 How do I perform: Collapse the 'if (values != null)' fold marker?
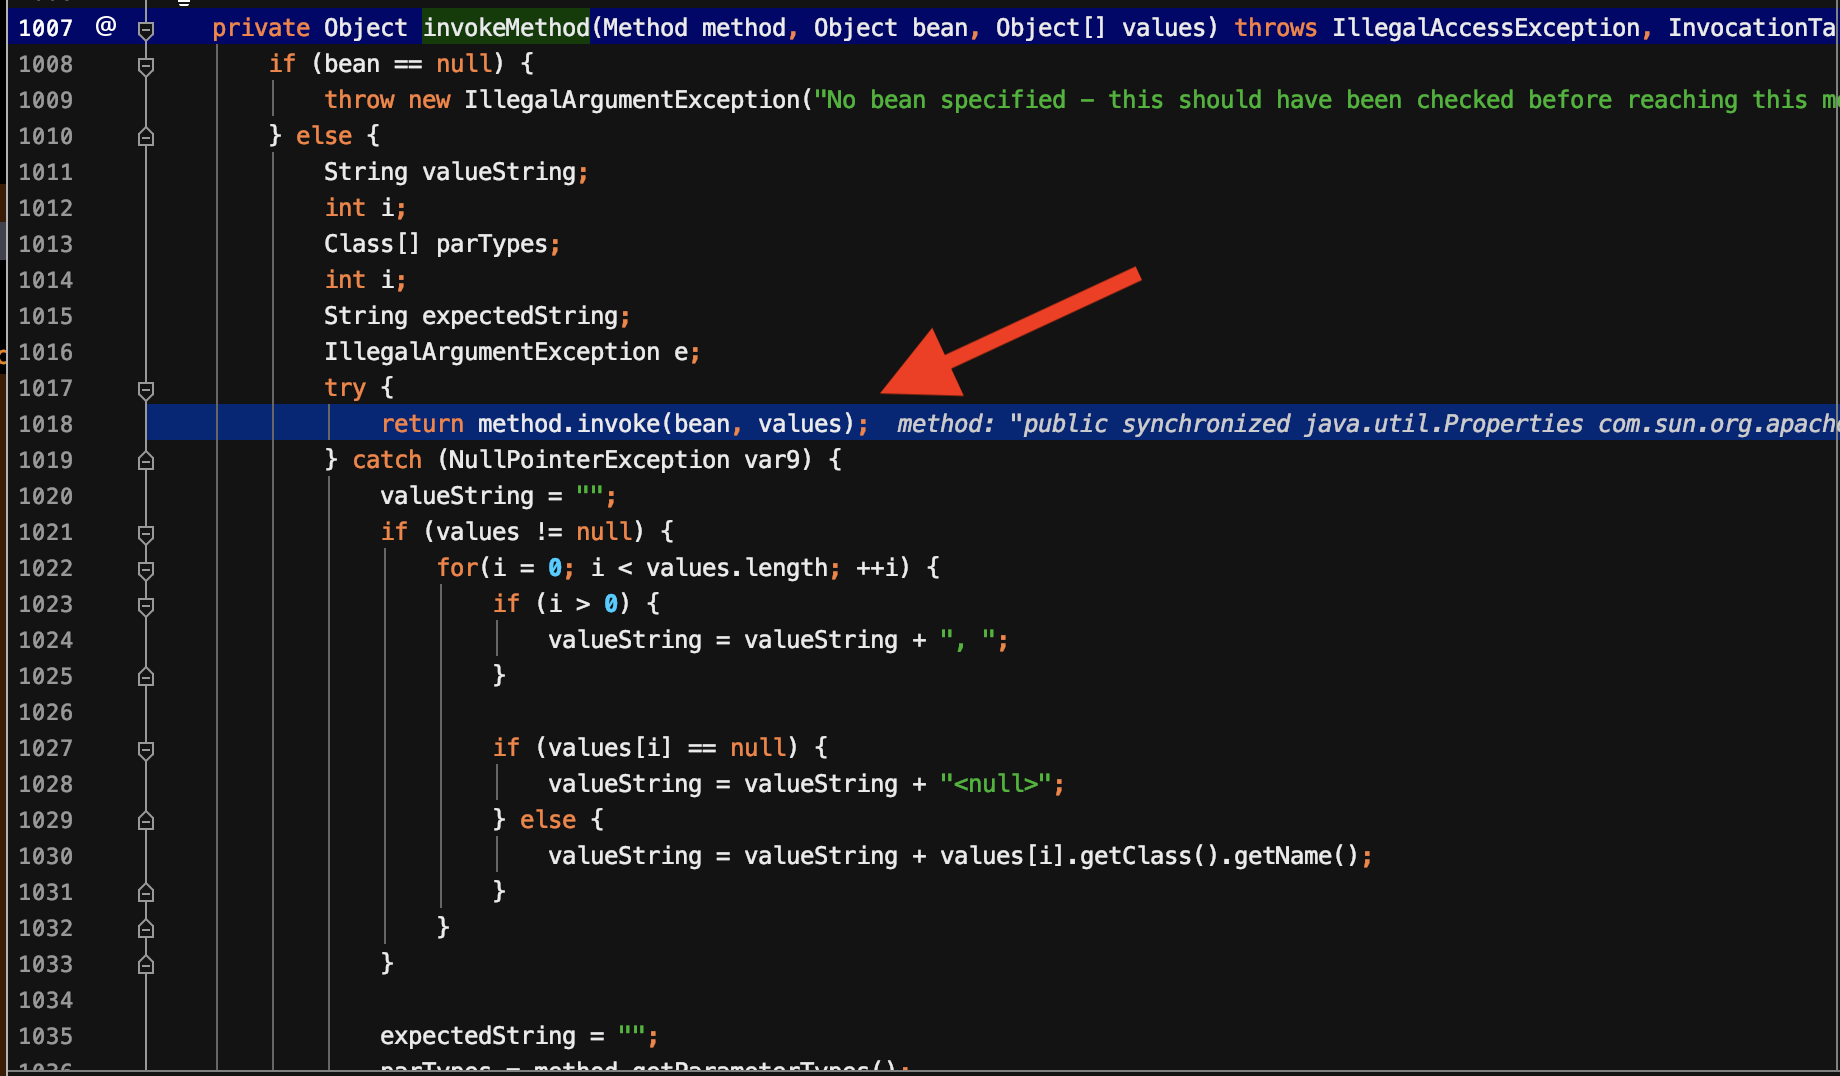pyautogui.click(x=146, y=533)
